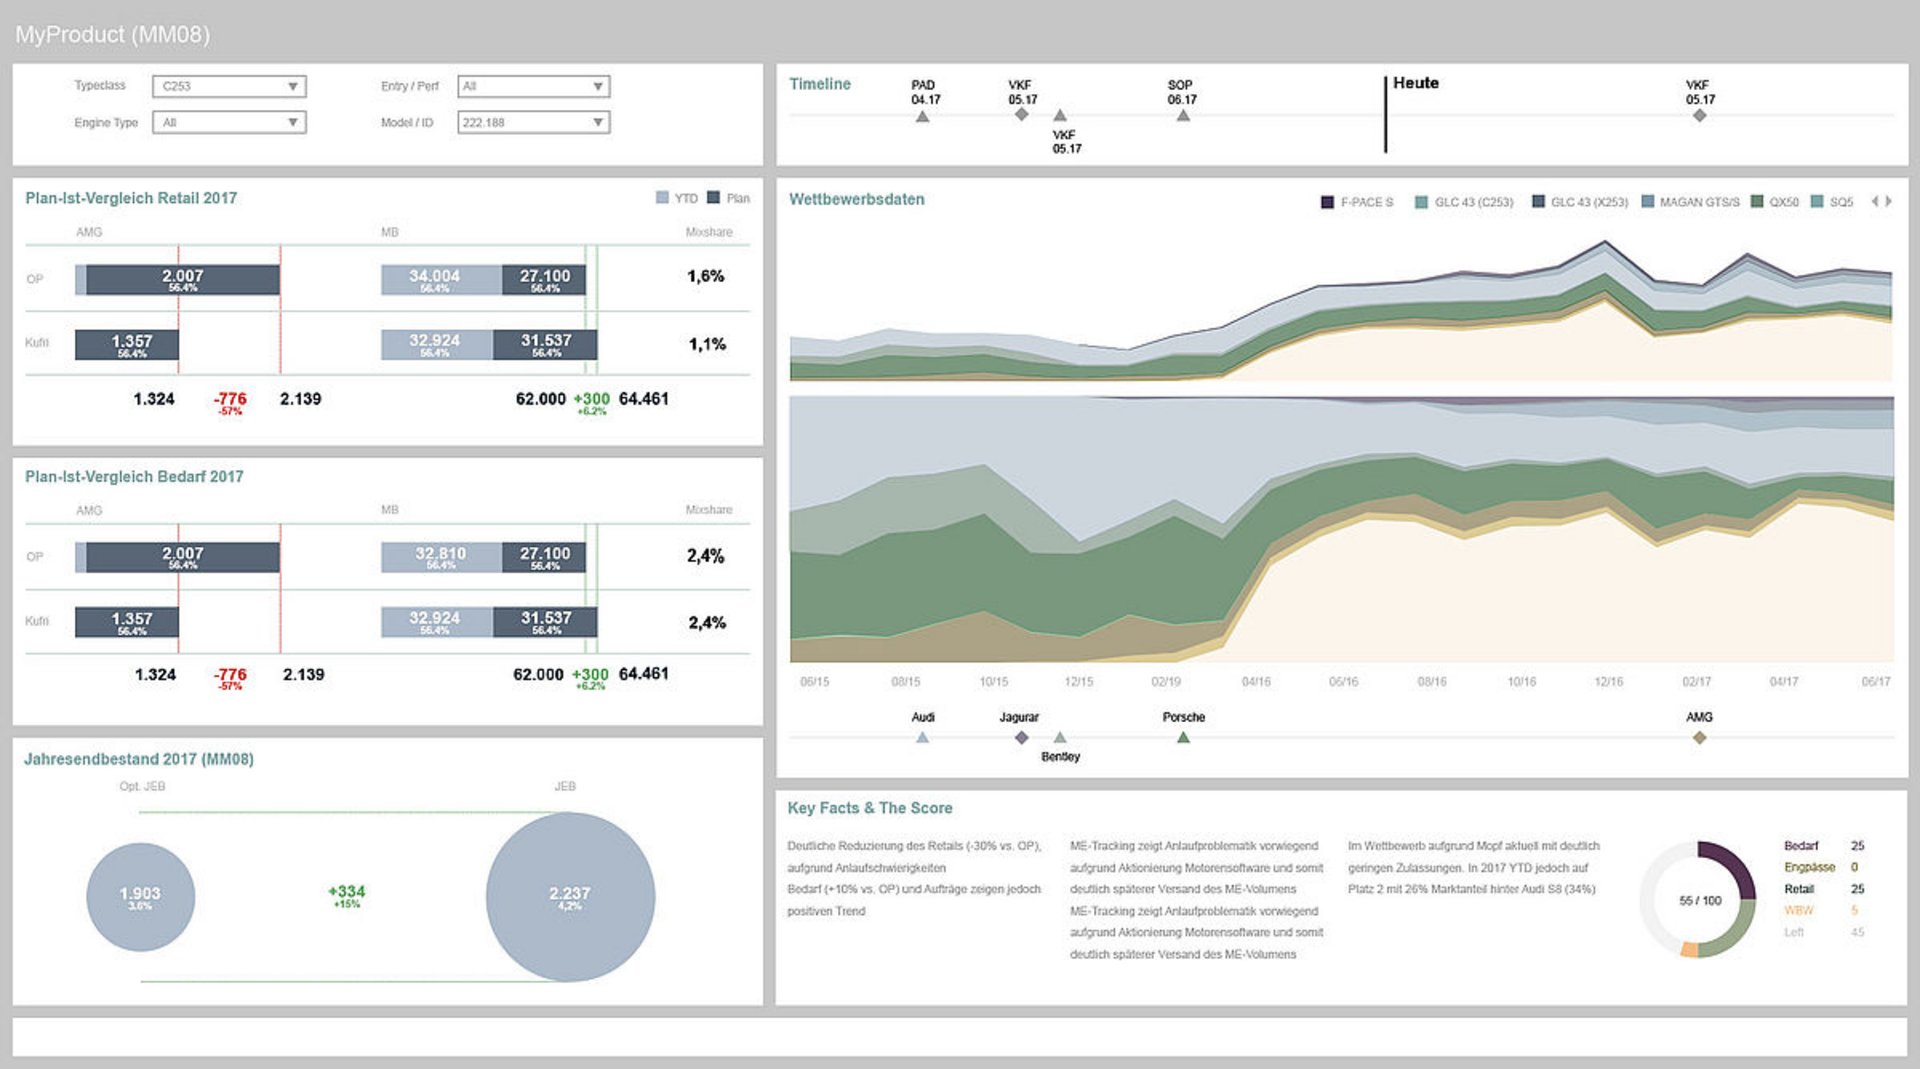Click the PAD 04.17 triangle marker
The image size is (1920, 1069).
[922, 117]
